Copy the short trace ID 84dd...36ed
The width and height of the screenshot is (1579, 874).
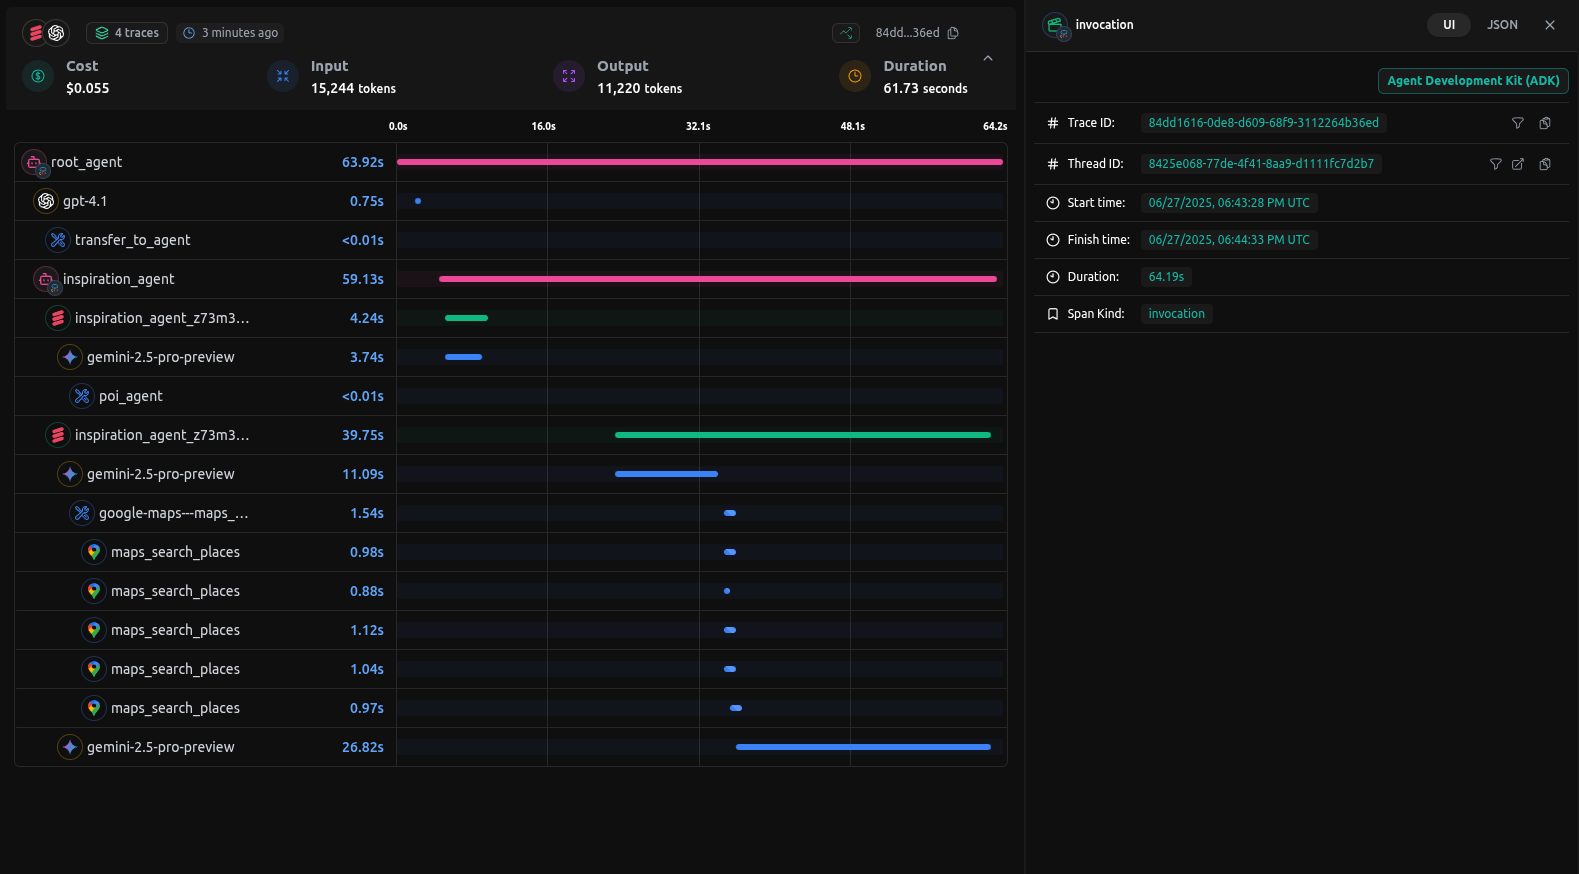tap(953, 33)
